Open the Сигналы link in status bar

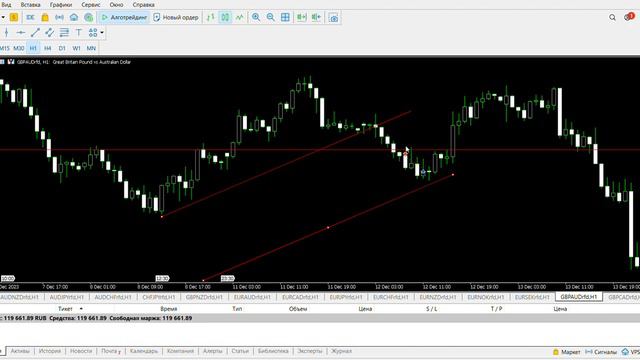click(x=601, y=352)
